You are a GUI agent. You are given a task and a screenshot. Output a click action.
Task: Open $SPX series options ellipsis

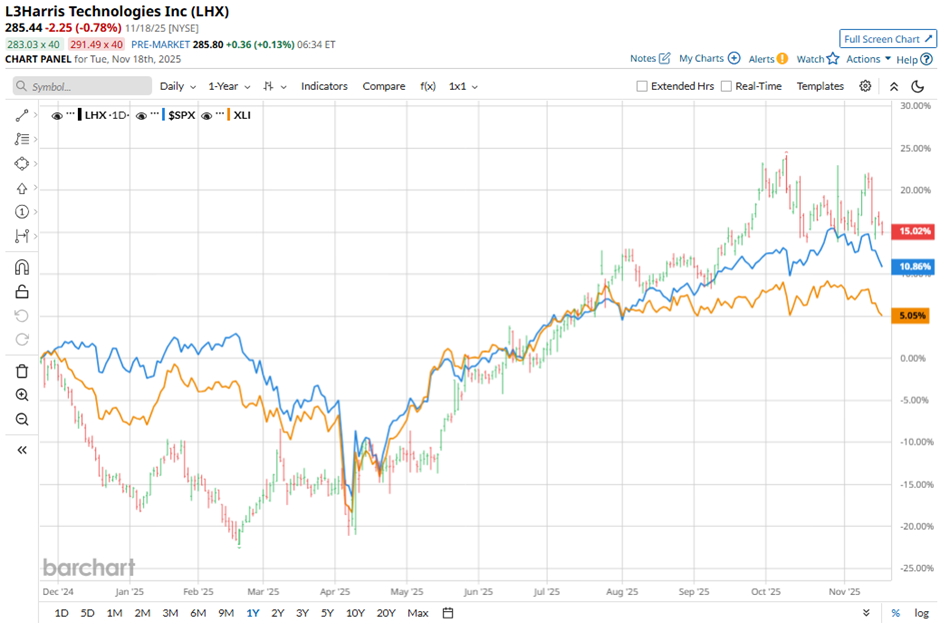[155, 113]
